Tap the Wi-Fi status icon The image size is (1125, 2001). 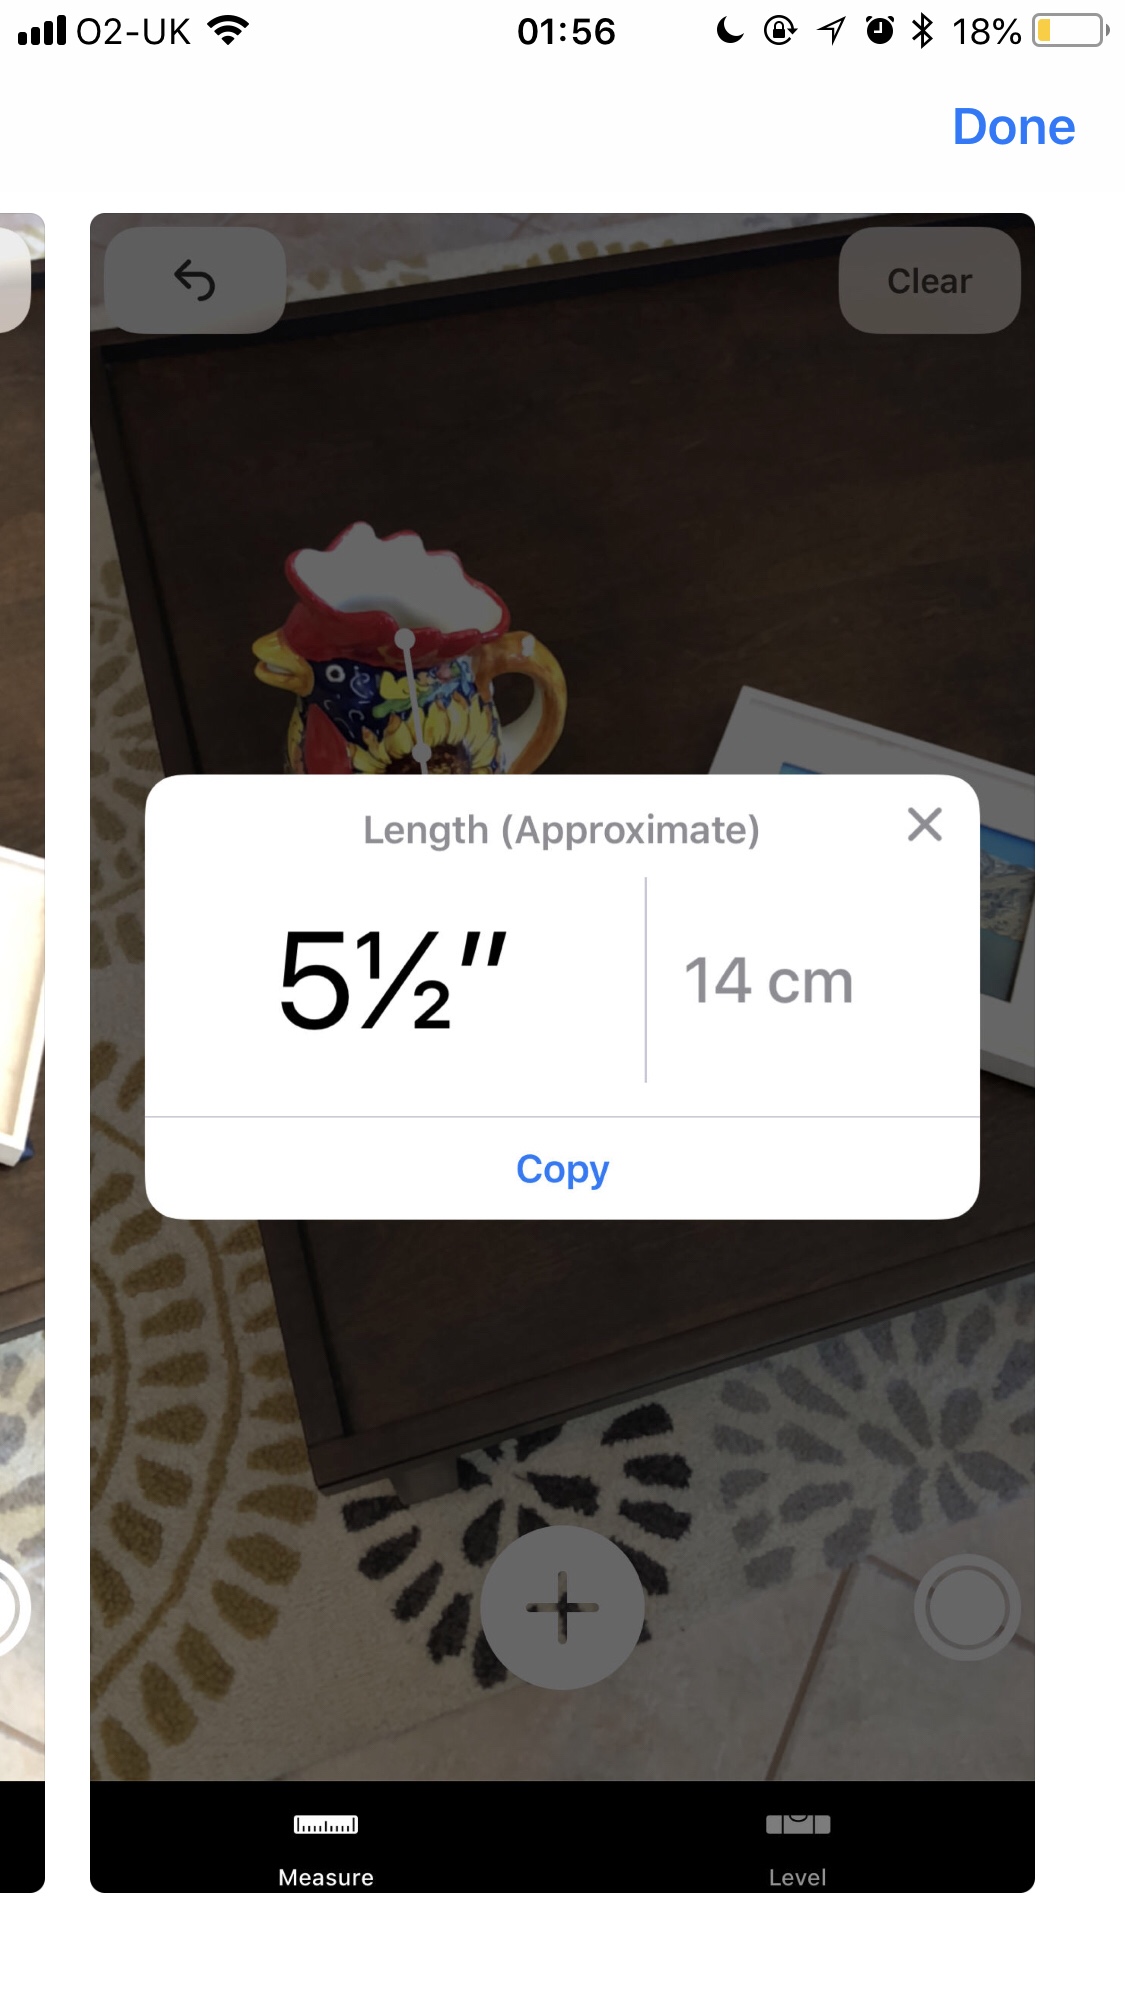click(228, 31)
